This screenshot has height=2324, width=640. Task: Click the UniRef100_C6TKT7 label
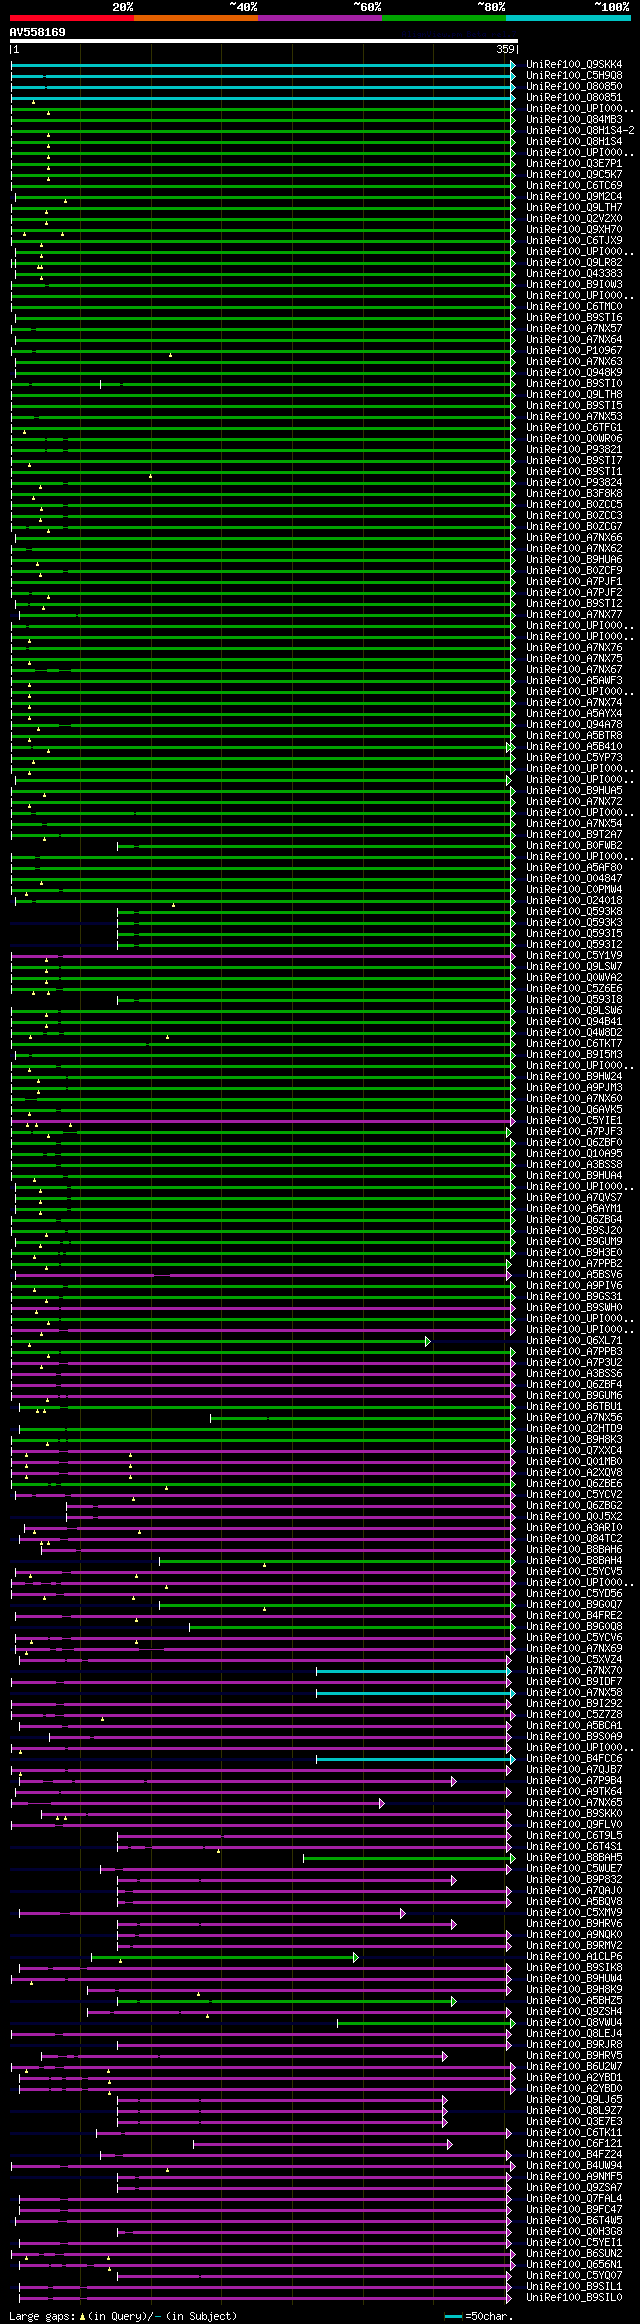[574, 1044]
